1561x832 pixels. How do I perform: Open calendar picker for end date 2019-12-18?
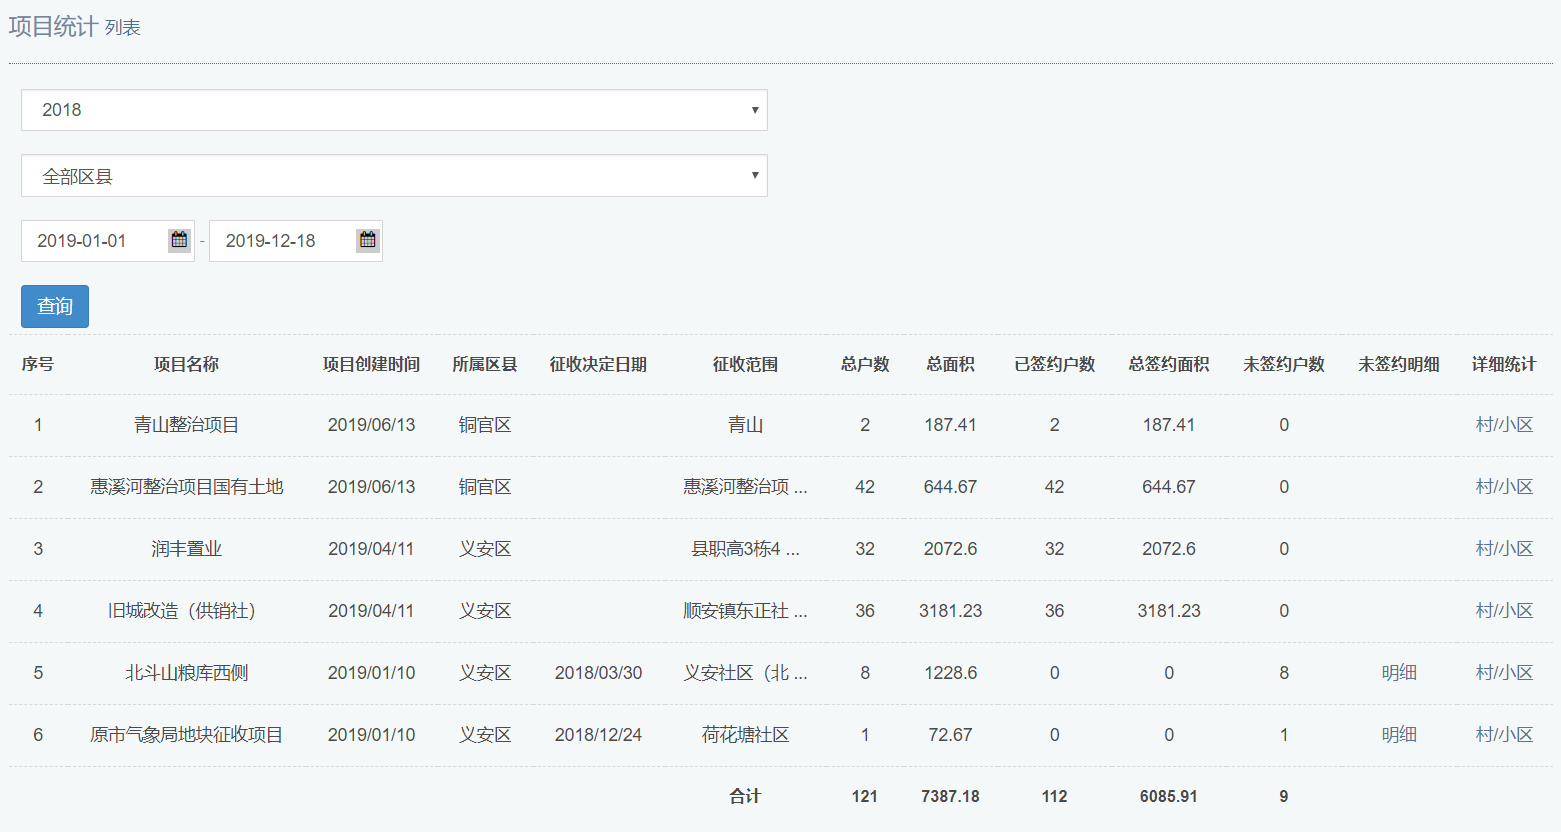click(x=368, y=240)
